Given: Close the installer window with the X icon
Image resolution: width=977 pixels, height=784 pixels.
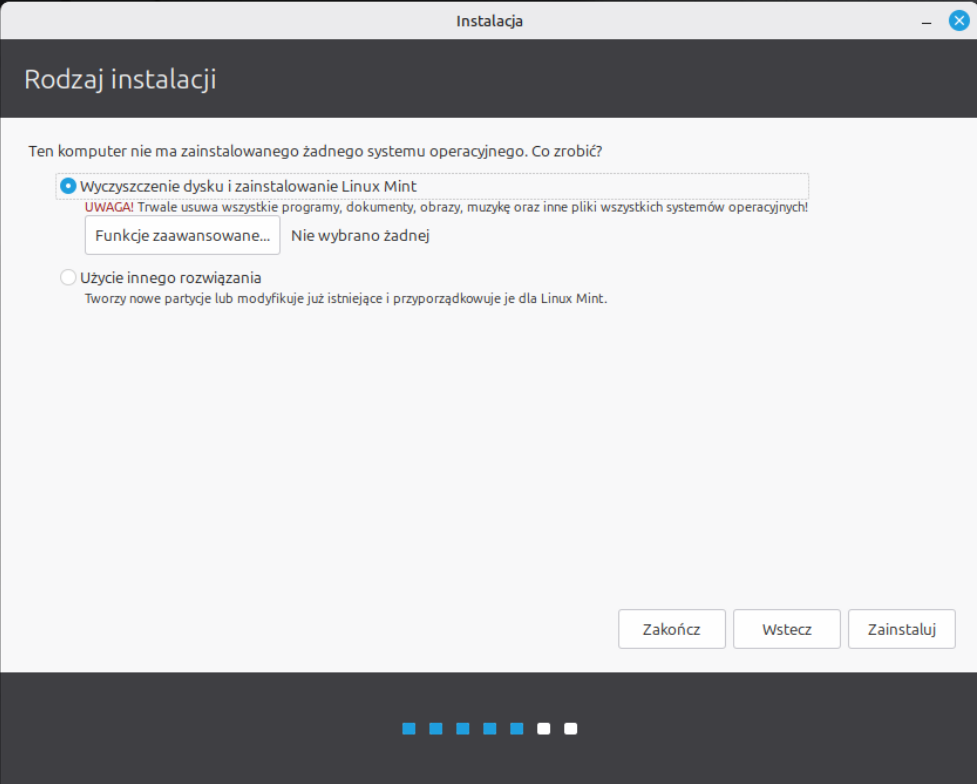Looking at the screenshot, I should (x=958, y=20).
